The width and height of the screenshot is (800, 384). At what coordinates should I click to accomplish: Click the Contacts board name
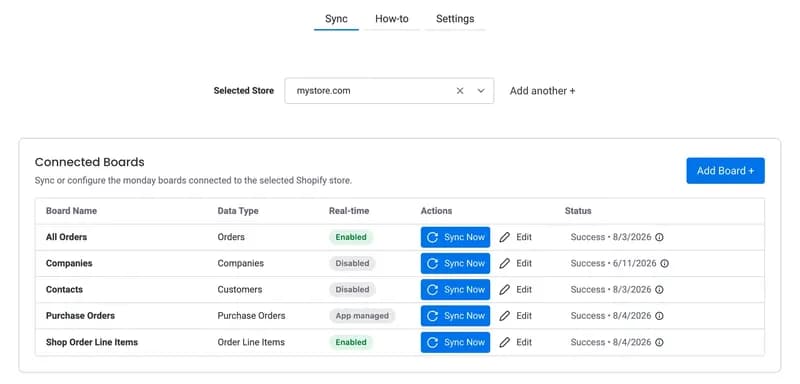coord(64,289)
